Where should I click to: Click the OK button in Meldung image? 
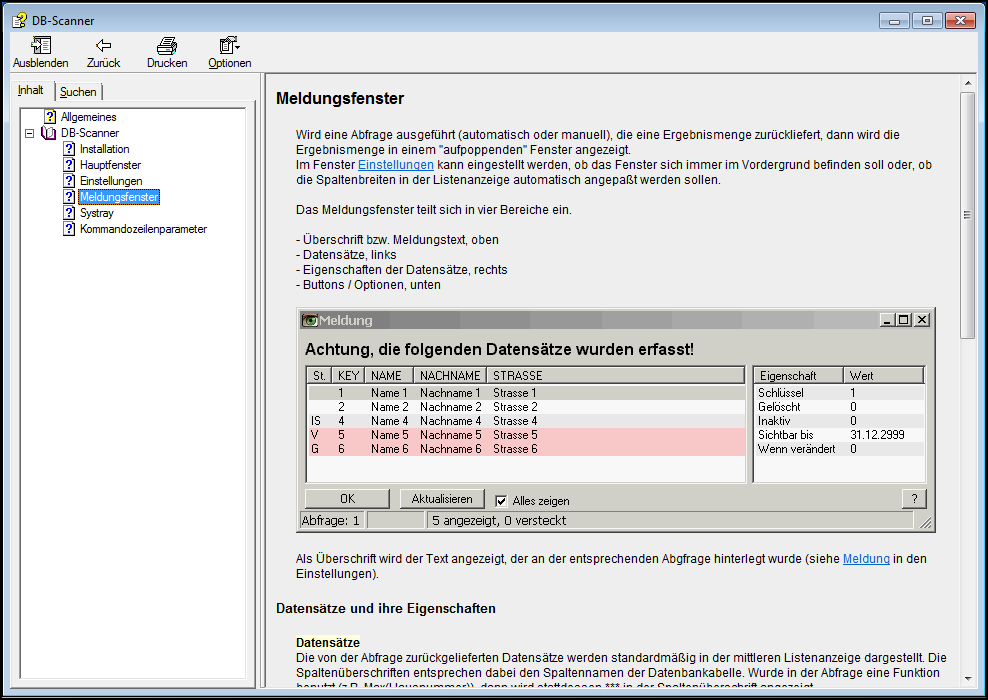coord(347,499)
